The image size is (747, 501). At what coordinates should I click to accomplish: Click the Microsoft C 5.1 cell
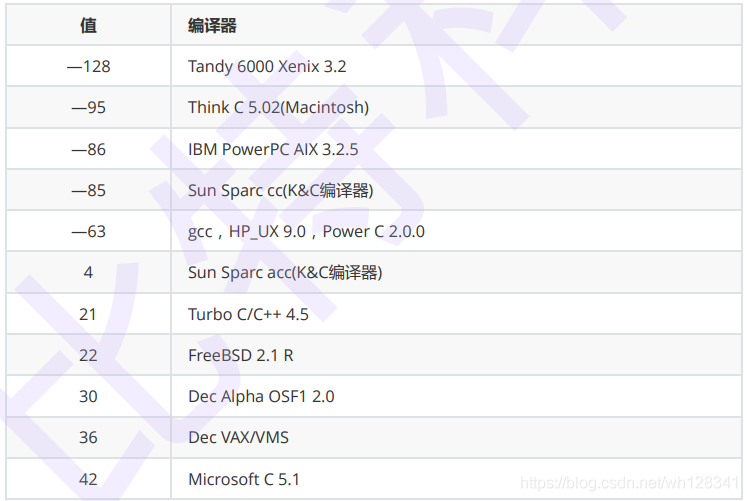(244, 479)
